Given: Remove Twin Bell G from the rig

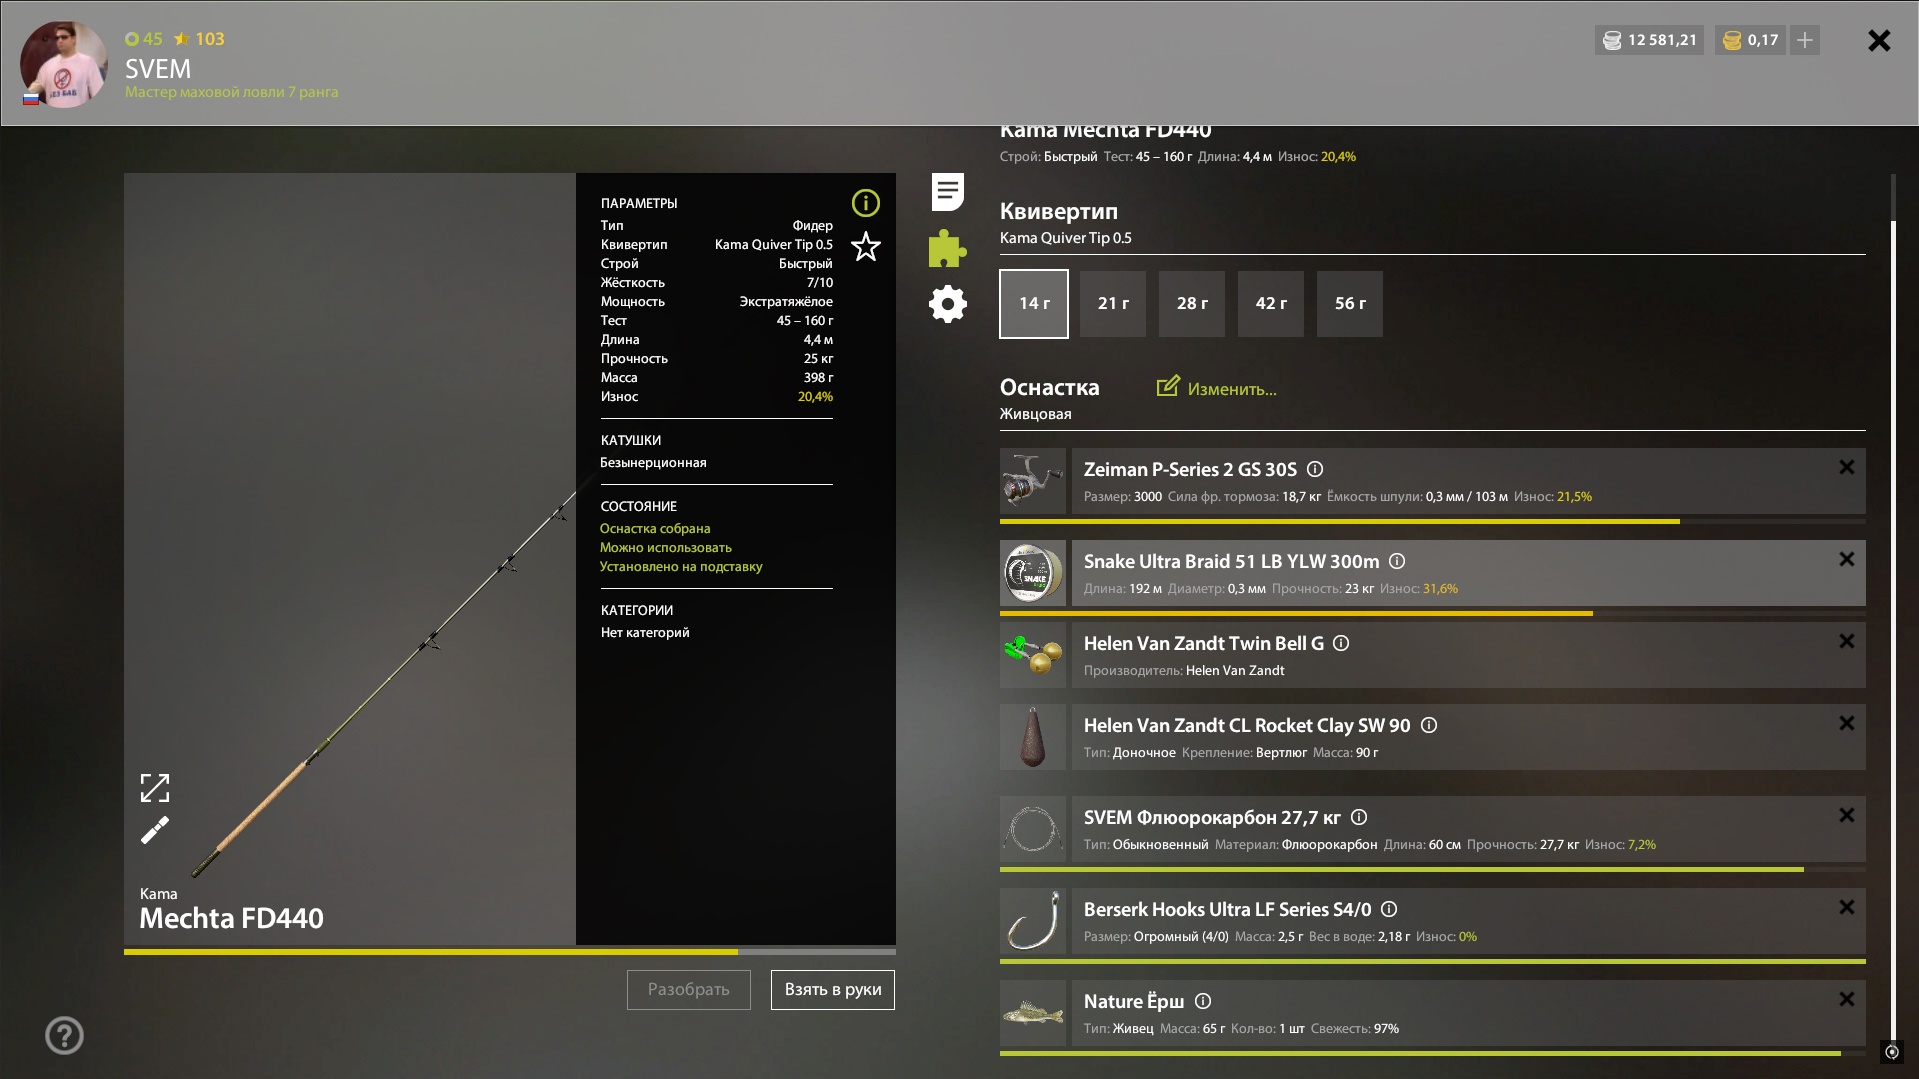Looking at the screenshot, I should 1846,641.
